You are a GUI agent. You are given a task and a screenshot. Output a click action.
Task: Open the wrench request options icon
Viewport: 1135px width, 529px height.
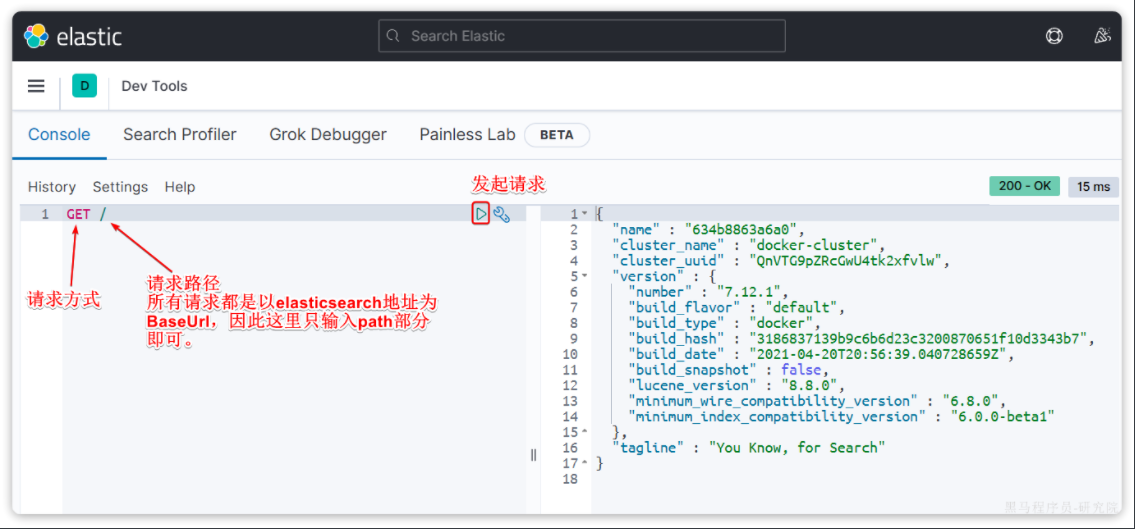(502, 214)
